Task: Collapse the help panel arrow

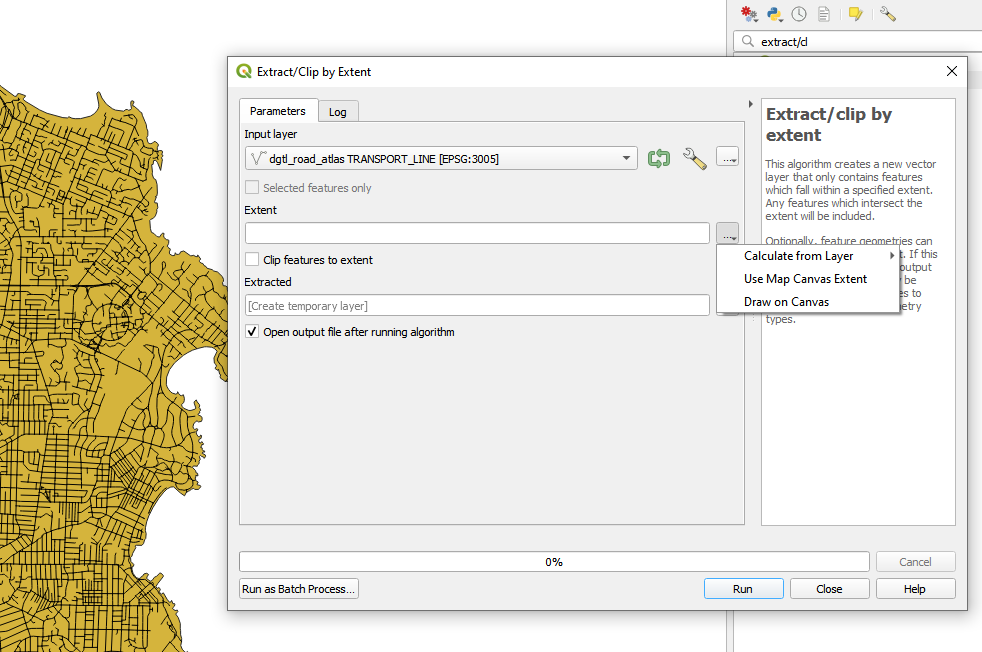Action: (x=750, y=104)
